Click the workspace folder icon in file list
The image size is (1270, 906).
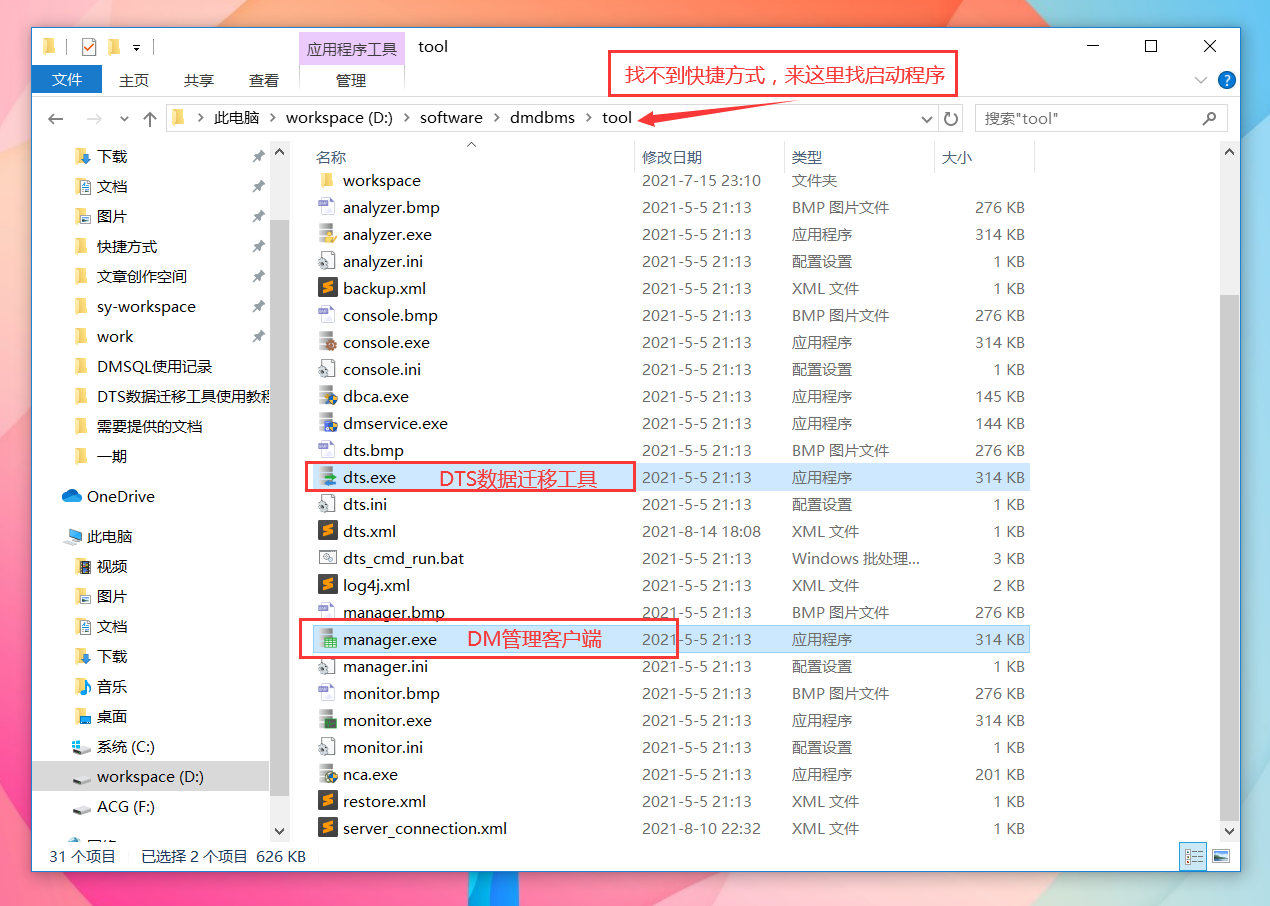tap(327, 180)
